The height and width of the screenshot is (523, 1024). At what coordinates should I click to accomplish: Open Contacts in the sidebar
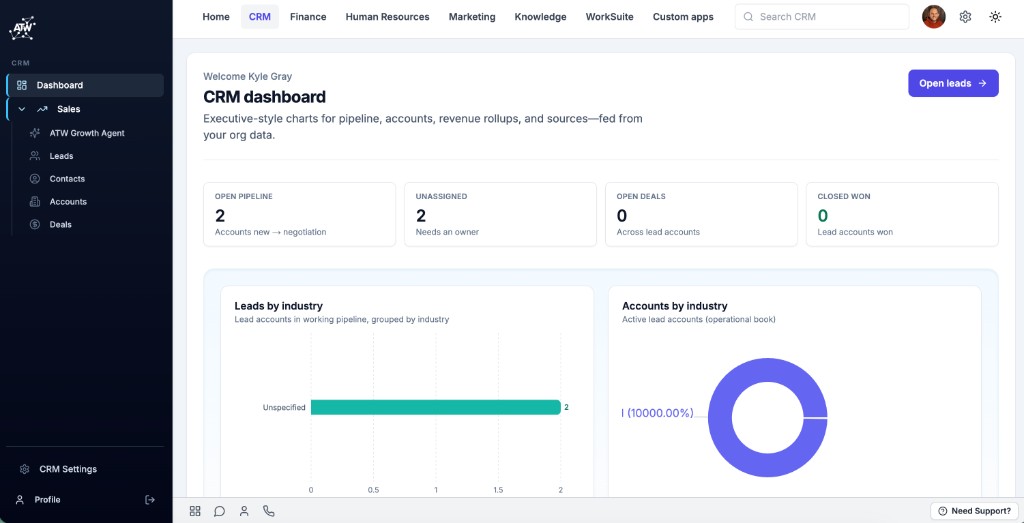click(x=67, y=179)
